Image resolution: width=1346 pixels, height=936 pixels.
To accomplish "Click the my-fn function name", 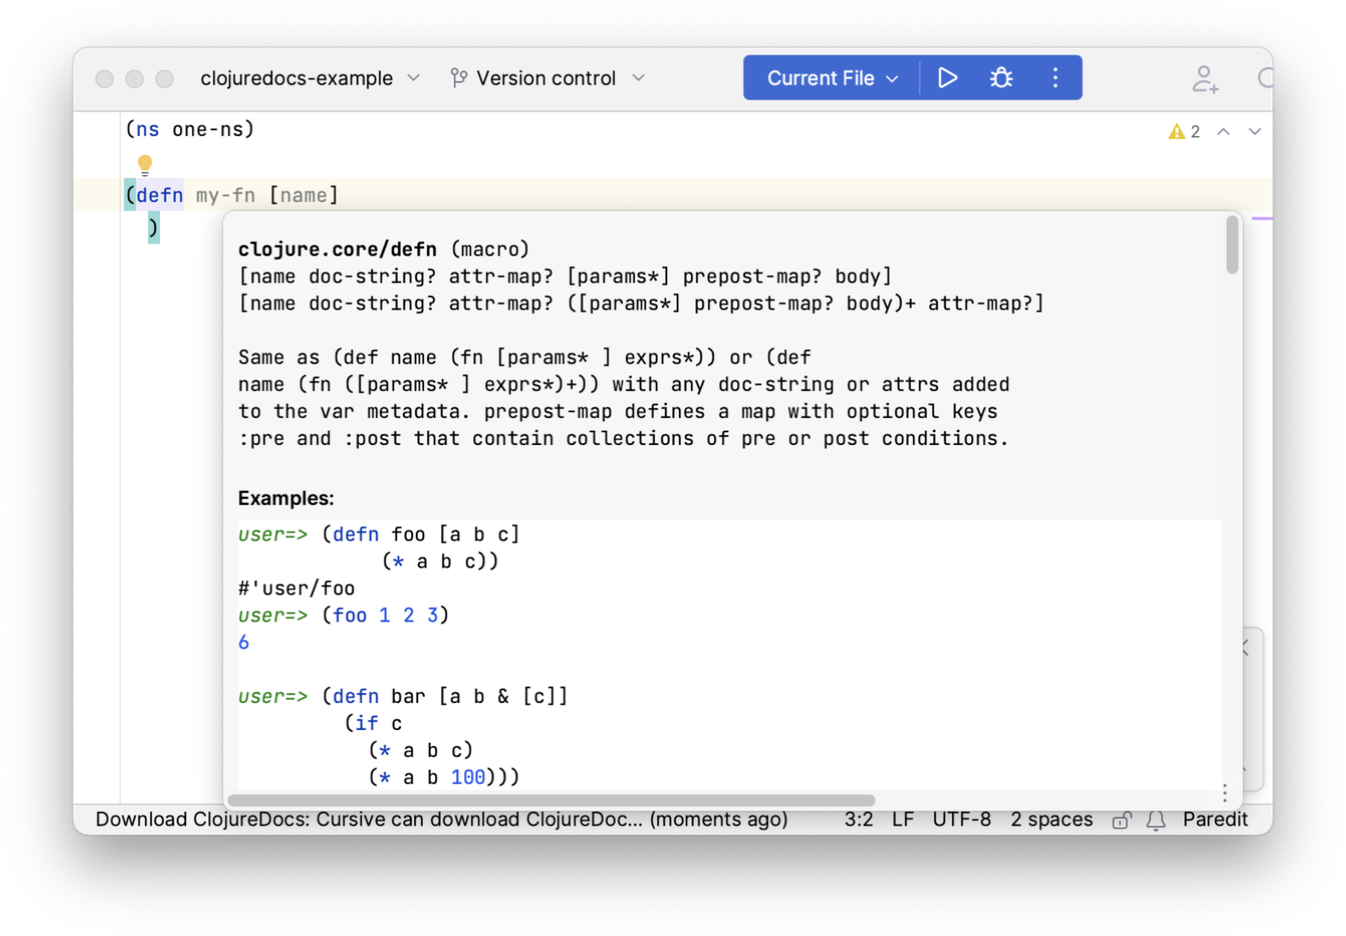I will coord(225,195).
